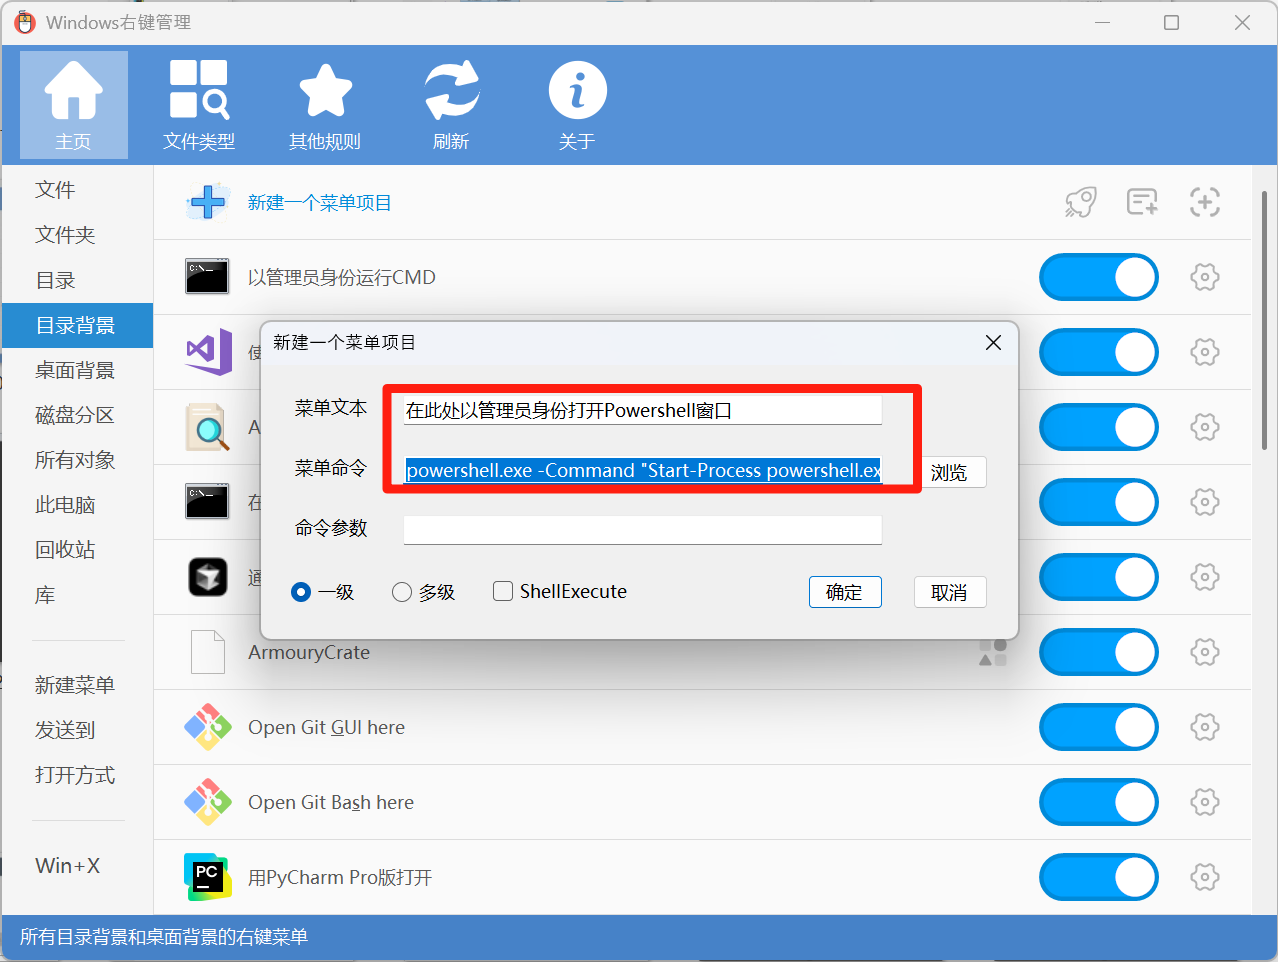Click the rocket icon in the header row
1278x962 pixels.
click(1080, 202)
